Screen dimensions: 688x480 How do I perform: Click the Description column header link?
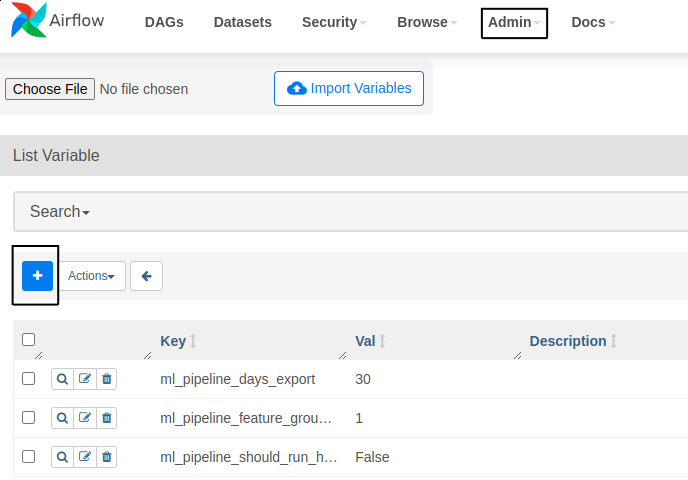(x=568, y=341)
